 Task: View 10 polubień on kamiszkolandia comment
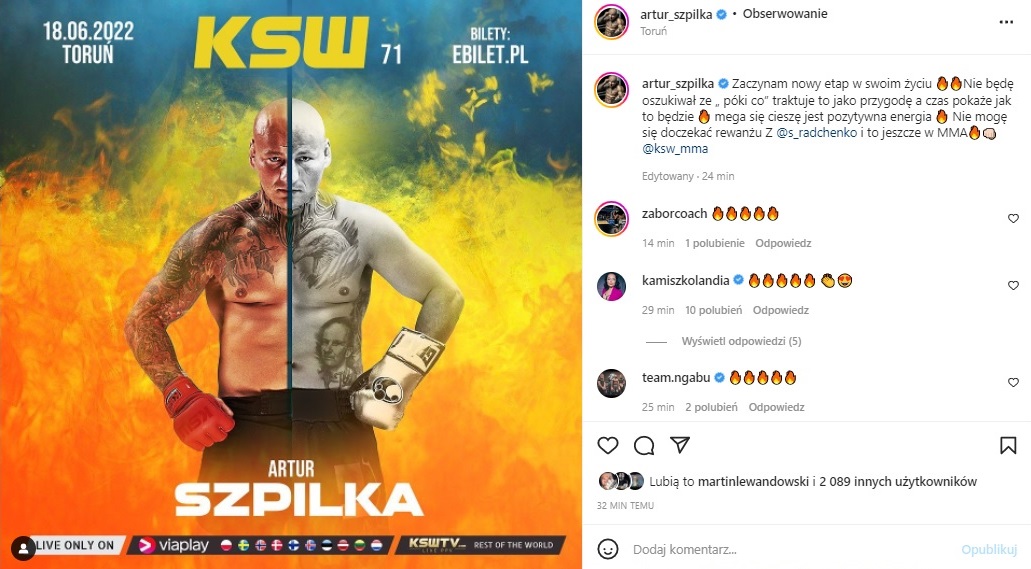[x=713, y=310]
